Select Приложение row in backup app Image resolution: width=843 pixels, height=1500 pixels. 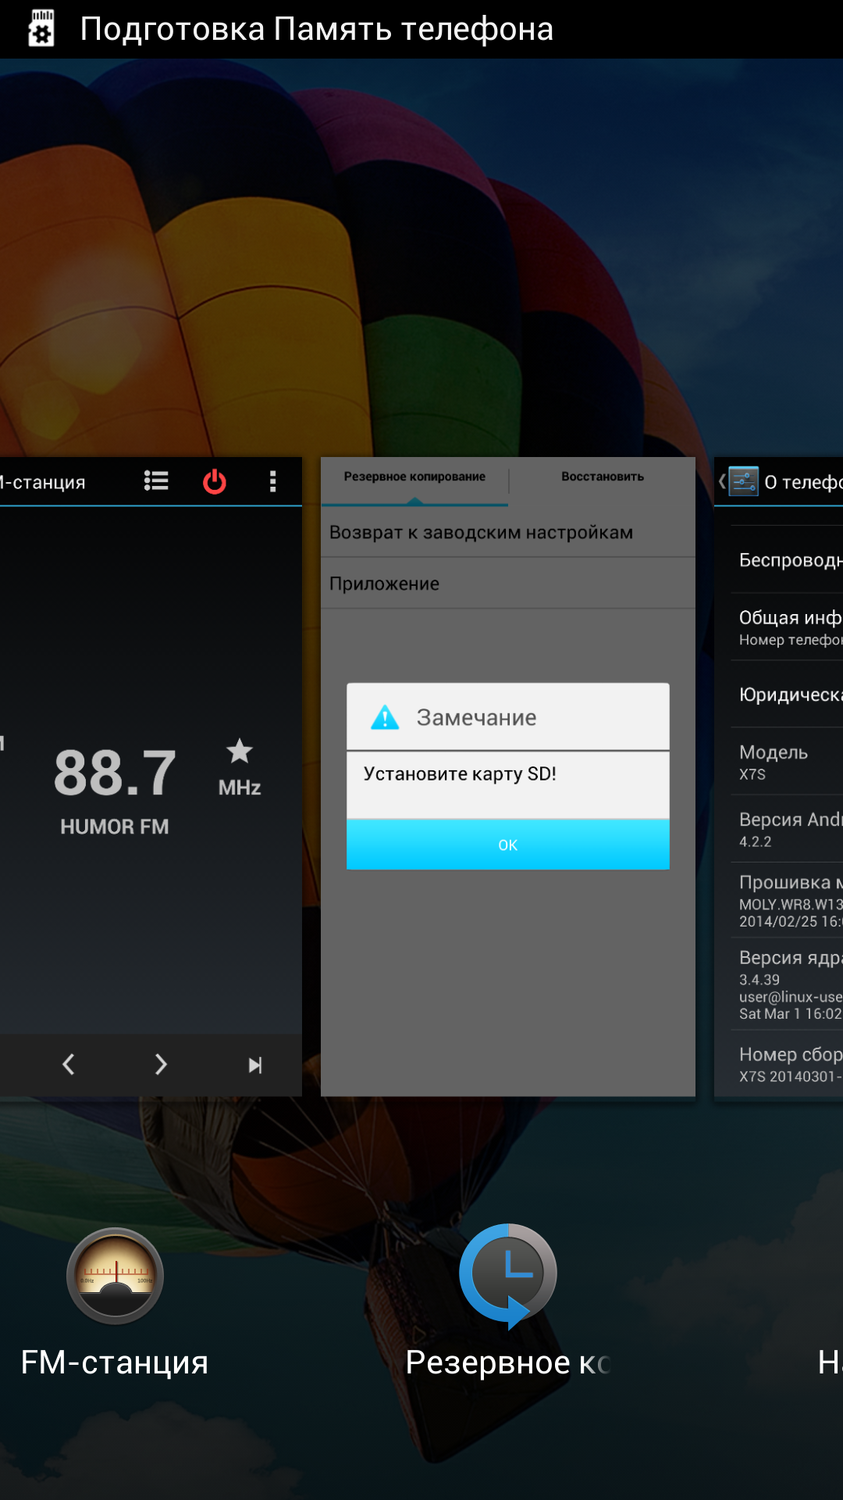[x=508, y=583]
